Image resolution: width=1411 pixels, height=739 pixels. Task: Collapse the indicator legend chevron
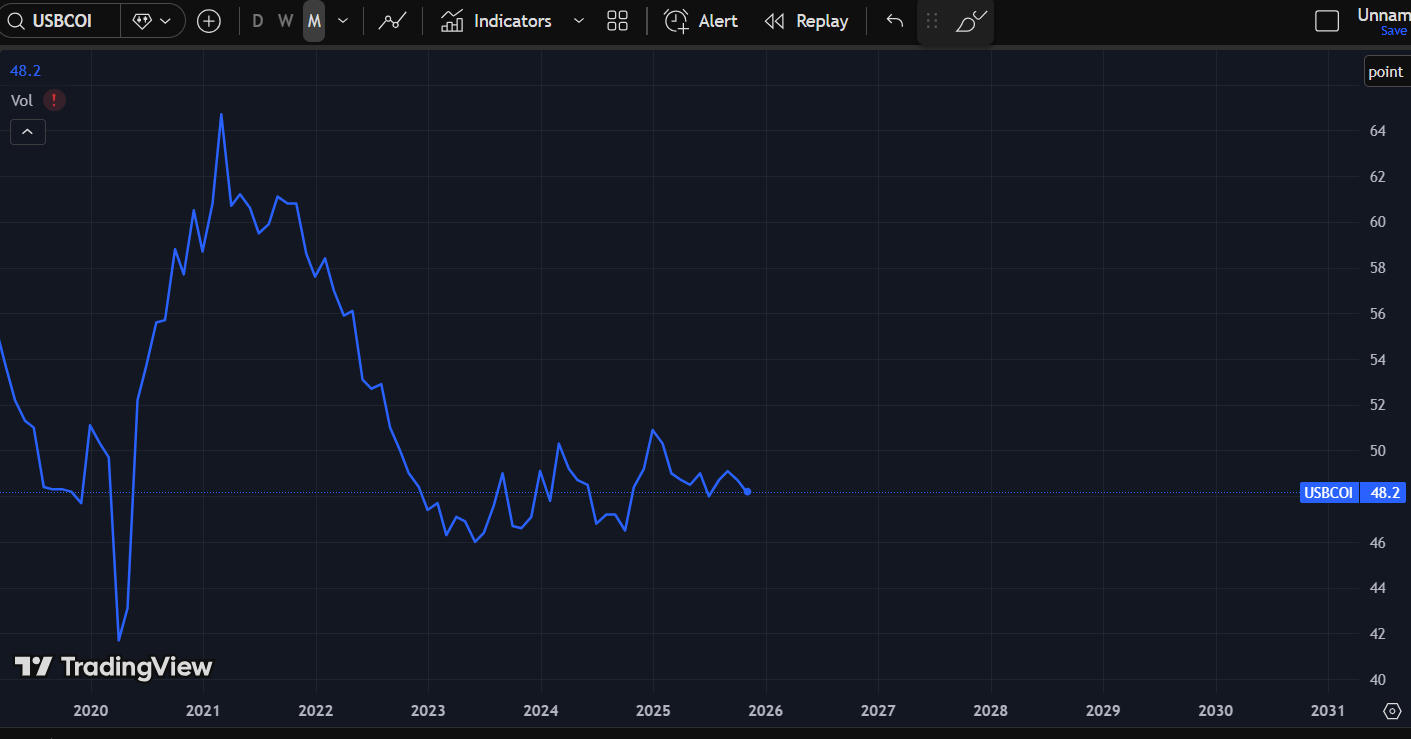(x=28, y=132)
